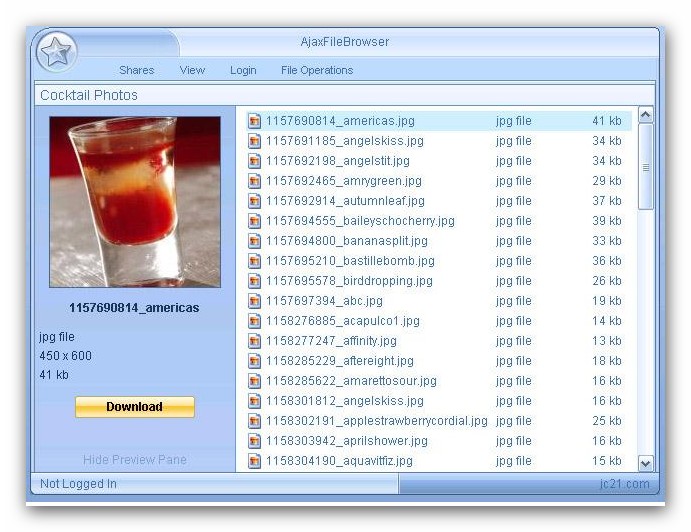Select file name 1157691185_angelskiss.jpg
The width and height of the screenshot is (691, 532).
(x=345, y=141)
